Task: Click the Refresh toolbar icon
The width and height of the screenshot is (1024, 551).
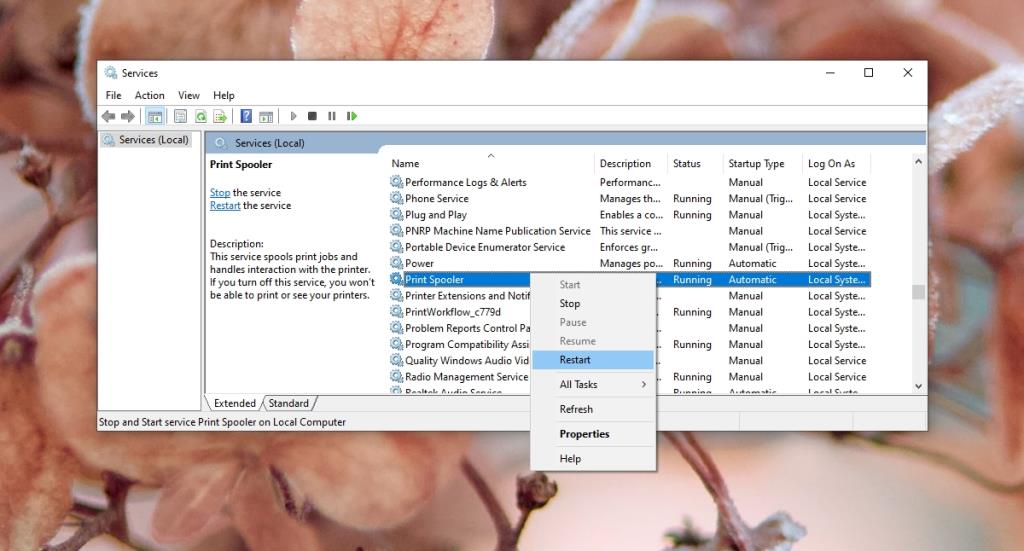Action: pyautogui.click(x=200, y=116)
